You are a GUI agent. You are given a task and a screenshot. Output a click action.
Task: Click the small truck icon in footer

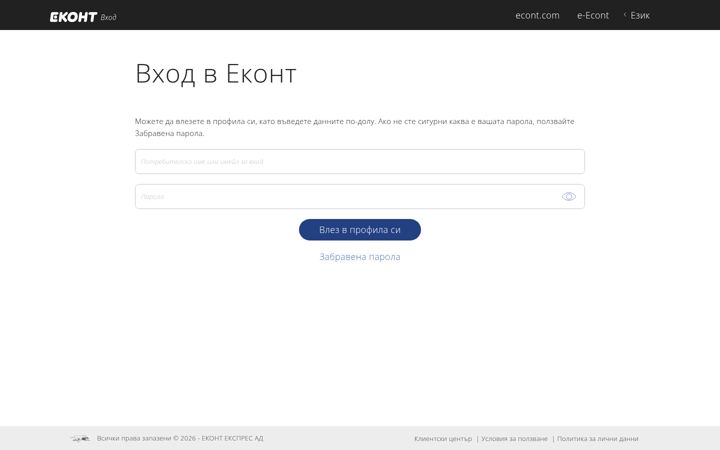click(x=80, y=439)
